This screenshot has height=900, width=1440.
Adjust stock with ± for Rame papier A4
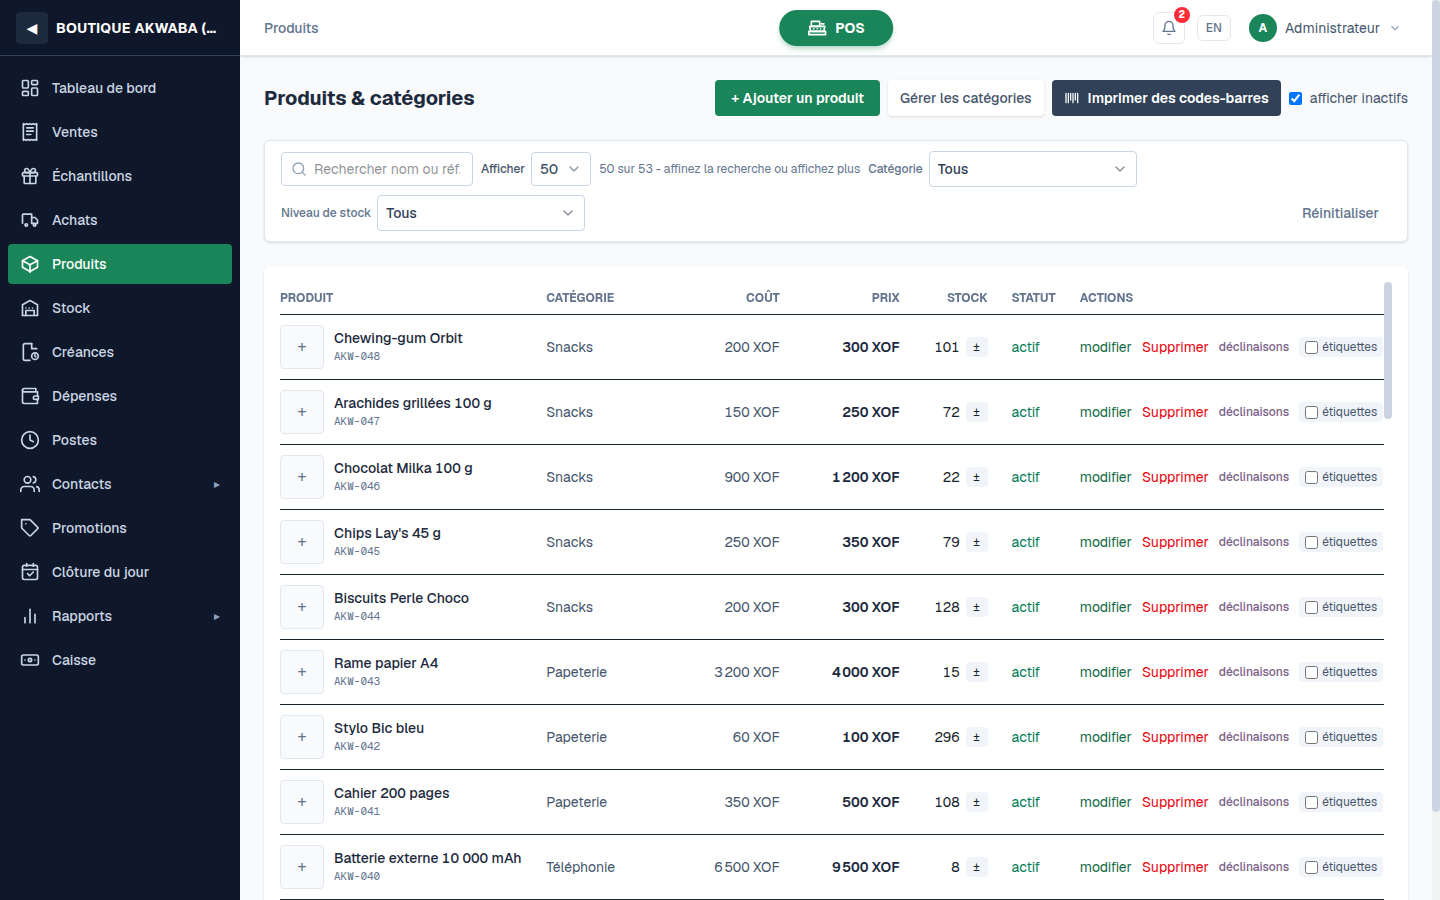[x=977, y=672]
